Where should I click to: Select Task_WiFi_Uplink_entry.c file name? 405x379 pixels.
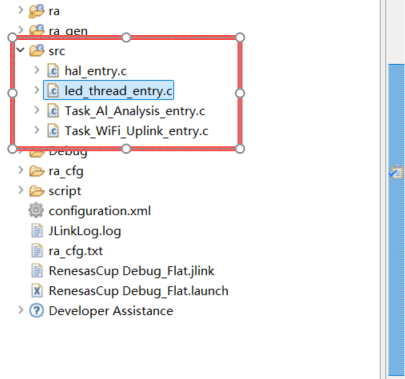(136, 131)
